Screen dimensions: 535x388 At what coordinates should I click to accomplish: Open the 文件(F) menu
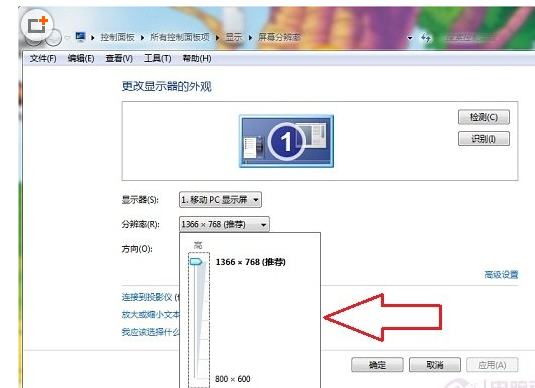pyautogui.click(x=43, y=58)
